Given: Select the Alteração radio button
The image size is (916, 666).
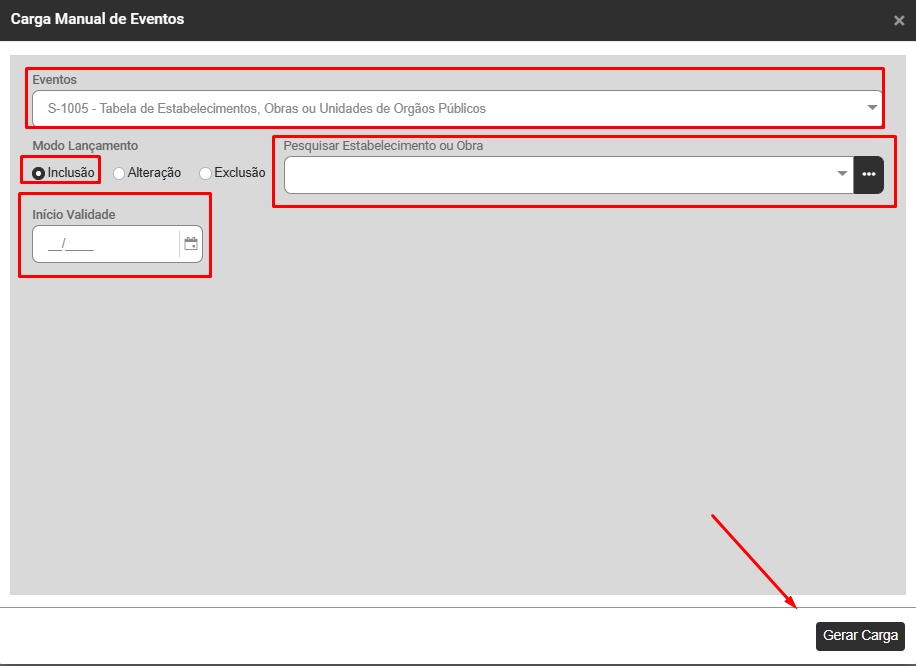Looking at the screenshot, I should point(119,173).
